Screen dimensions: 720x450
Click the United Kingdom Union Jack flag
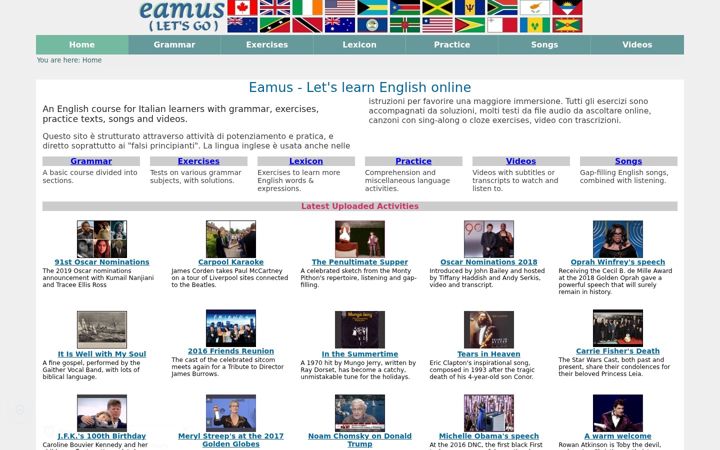click(x=275, y=7)
